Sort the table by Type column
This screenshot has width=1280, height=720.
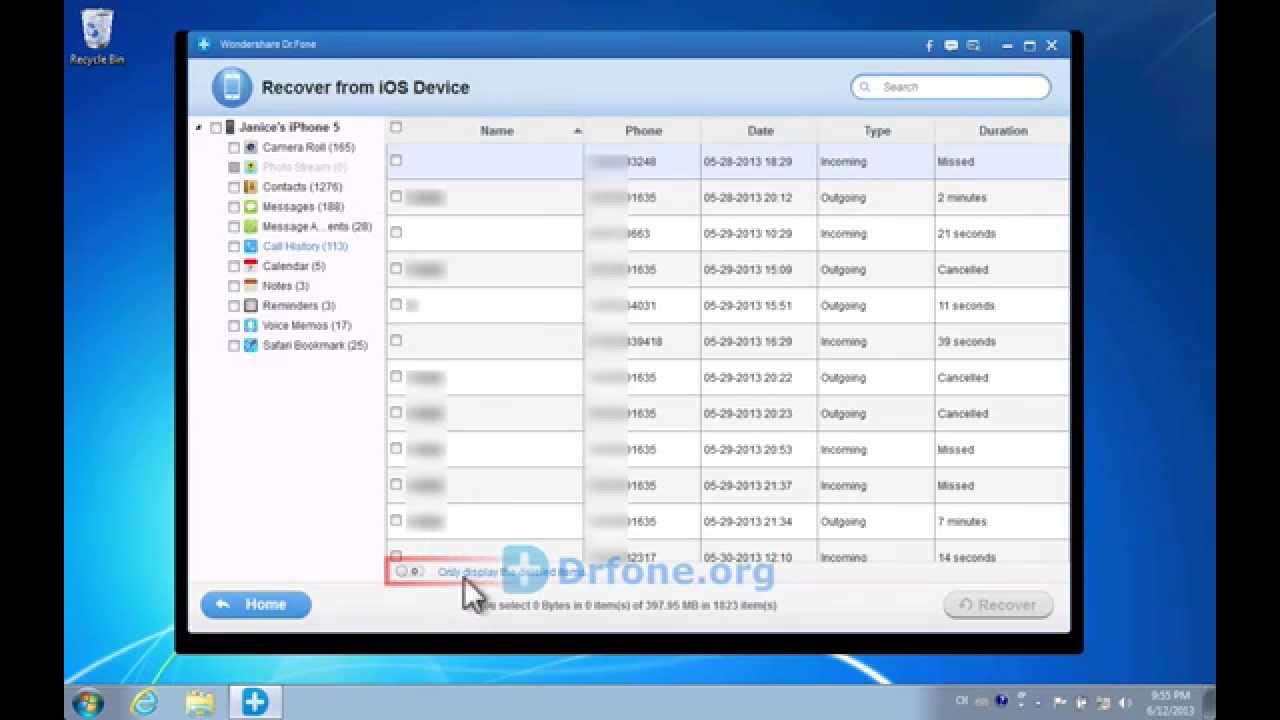point(877,130)
